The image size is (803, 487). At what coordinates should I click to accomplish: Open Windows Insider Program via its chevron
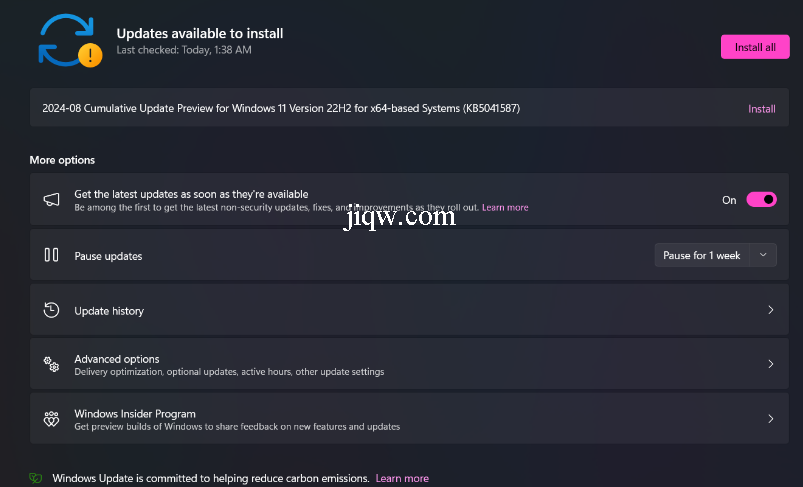coord(770,419)
